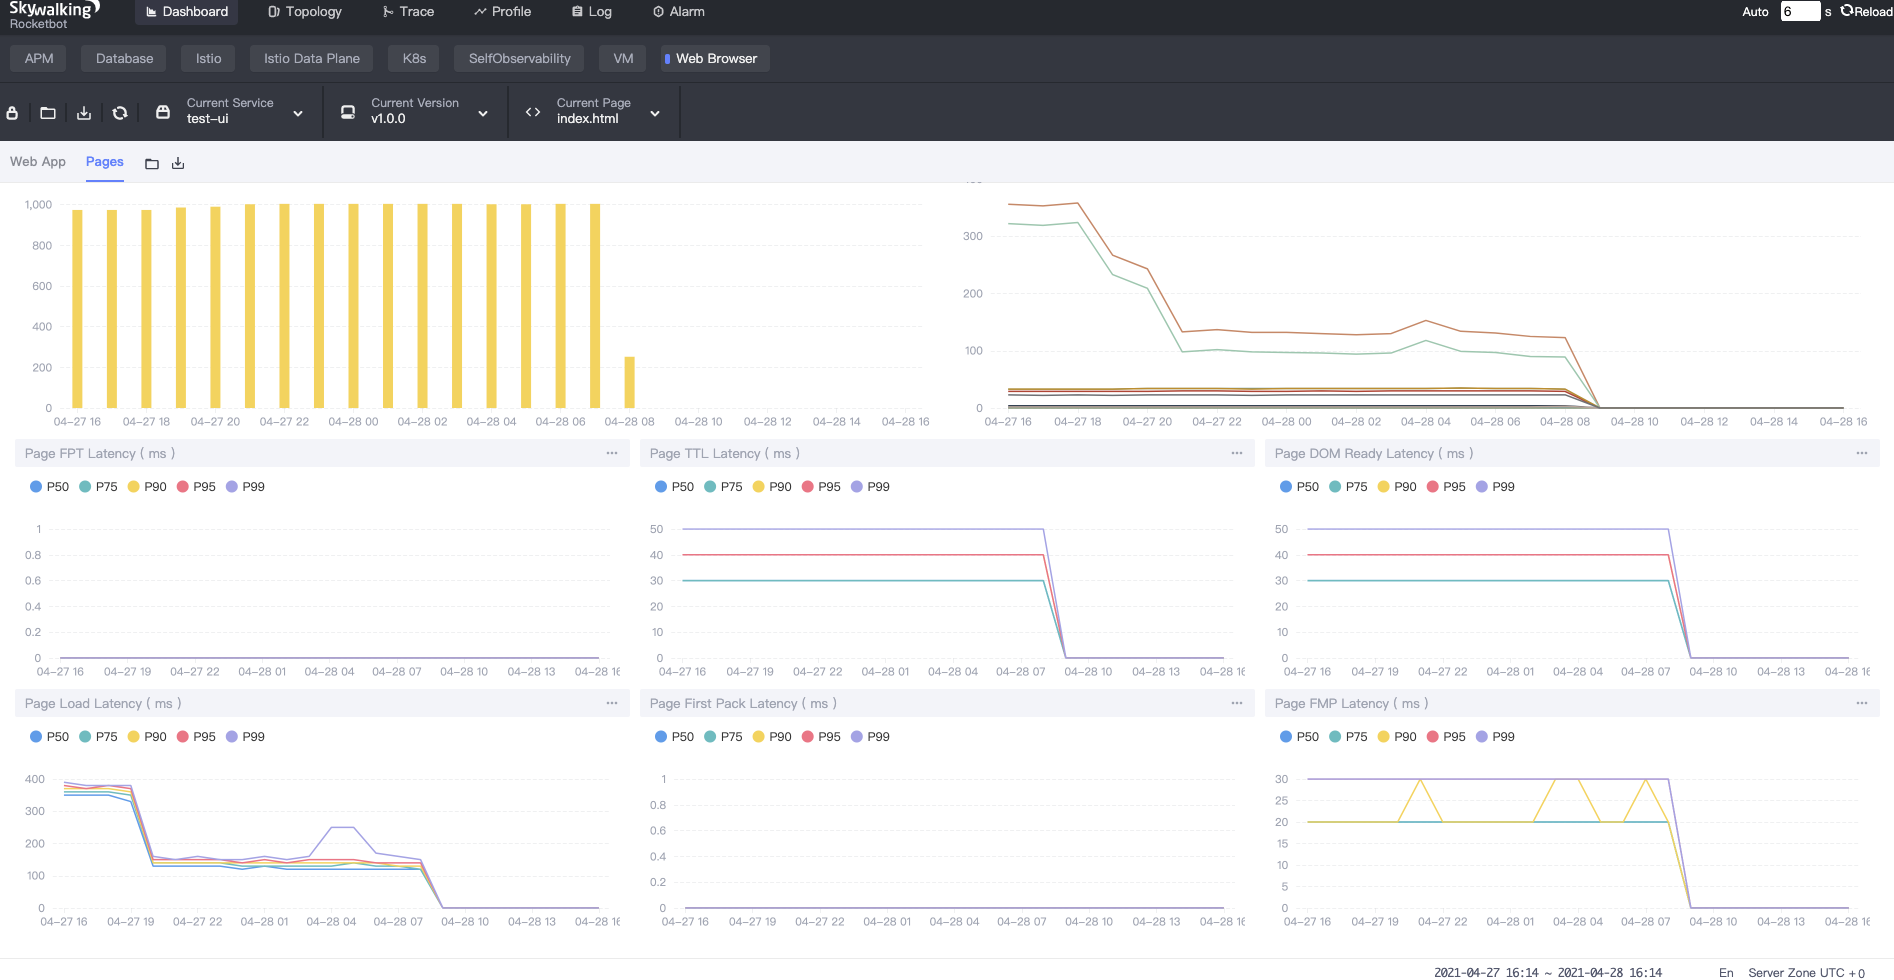This screenshot has width=1894, height=980.
Task: Click the refresh cycle icon in service toolbar
Action: (x=120, y=113)
